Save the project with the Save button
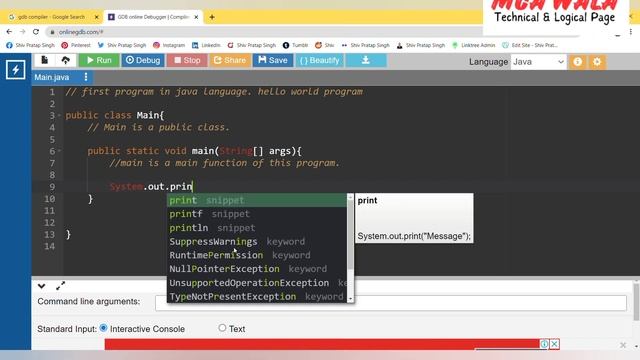The height and width of the screenshot is (360, 640). [x=273, y=60]
